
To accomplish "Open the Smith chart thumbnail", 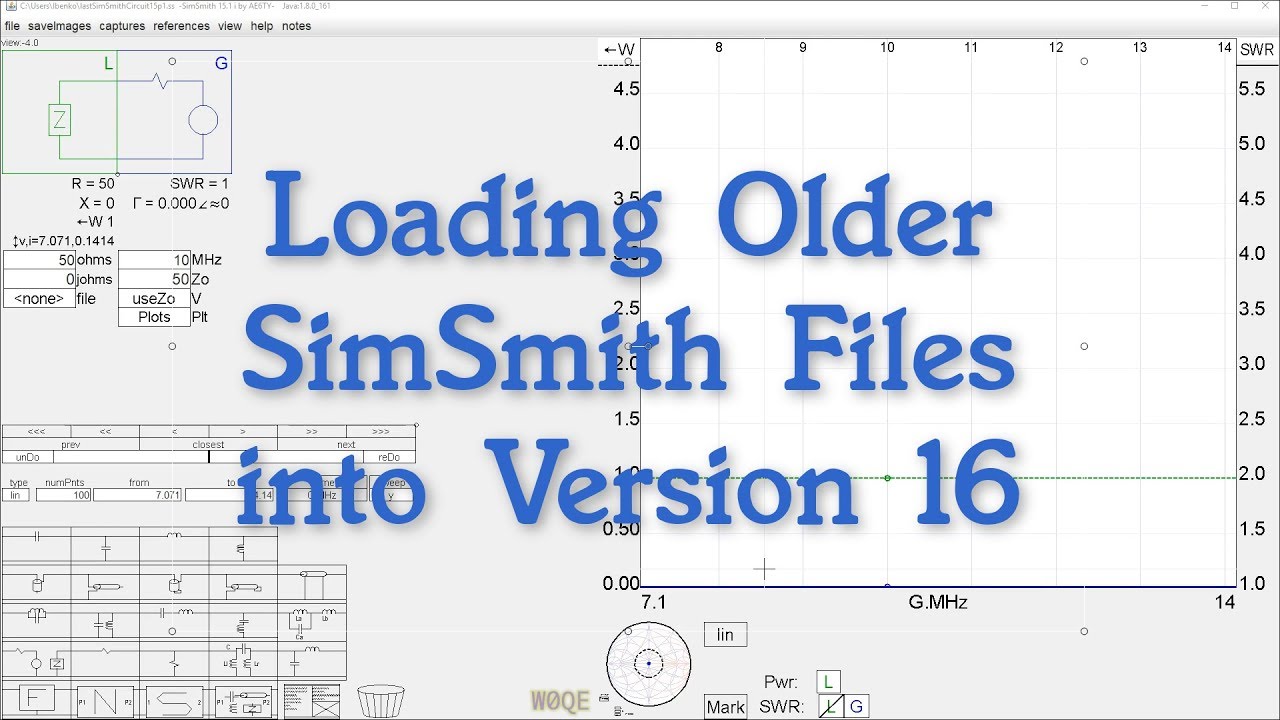I will [x=648, y=663].
